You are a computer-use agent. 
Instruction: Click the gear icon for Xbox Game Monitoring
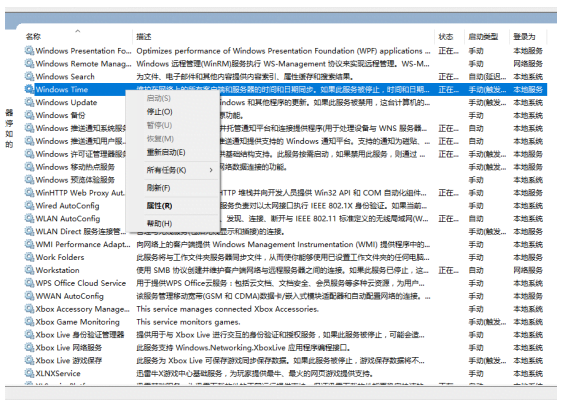29,321
